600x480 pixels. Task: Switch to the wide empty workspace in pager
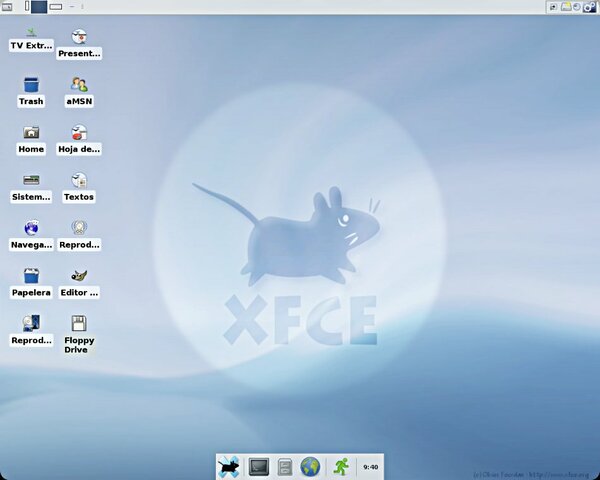(56, 7)
